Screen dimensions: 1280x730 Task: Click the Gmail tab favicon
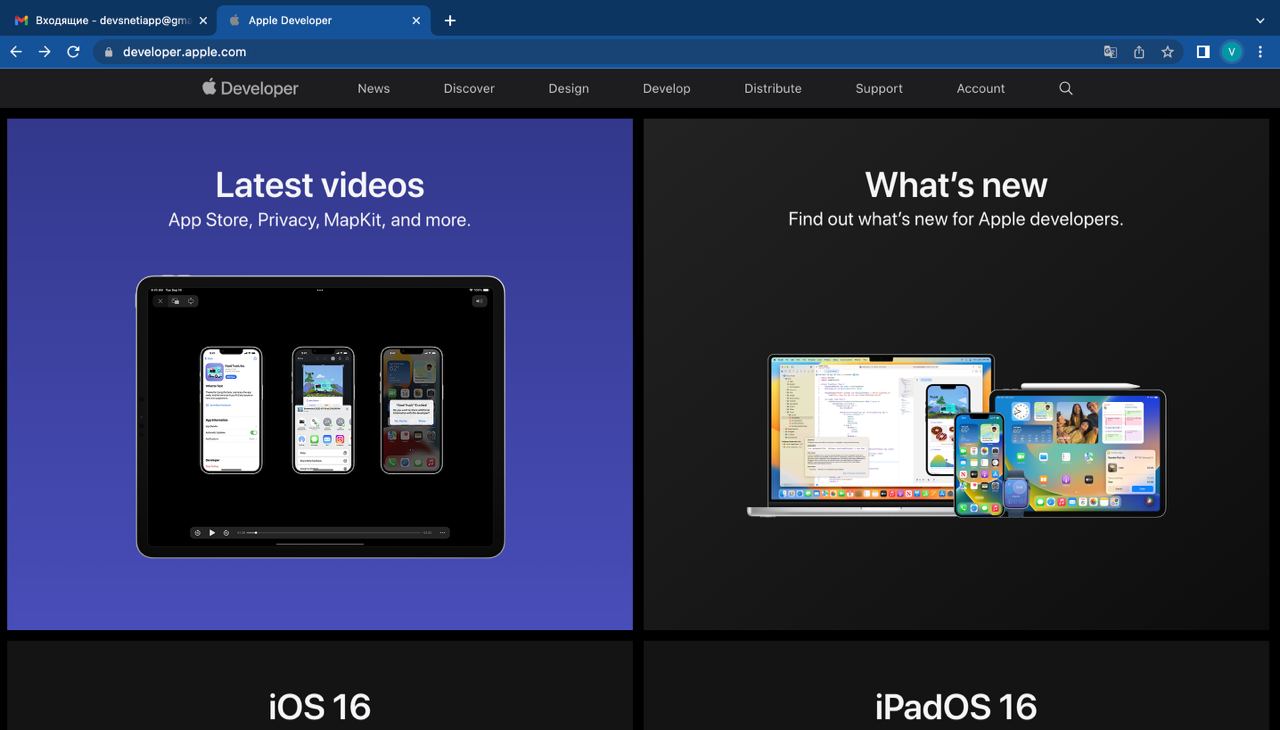tap(21, 20)
